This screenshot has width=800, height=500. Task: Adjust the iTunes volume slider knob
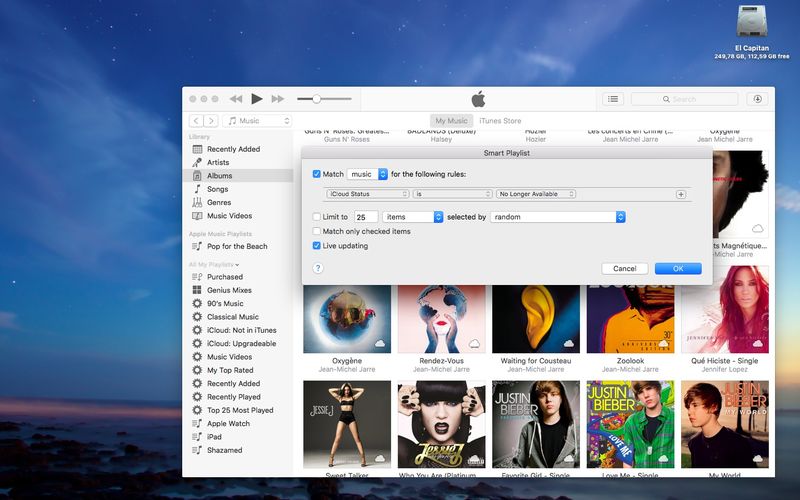[x=316, y=99]
